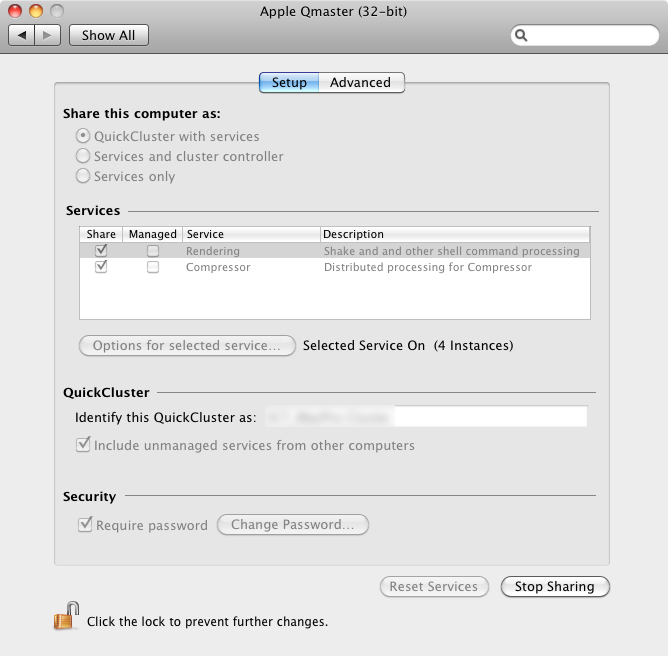Click the Share column header
The image size is (668, 656).
click(101, 234)
